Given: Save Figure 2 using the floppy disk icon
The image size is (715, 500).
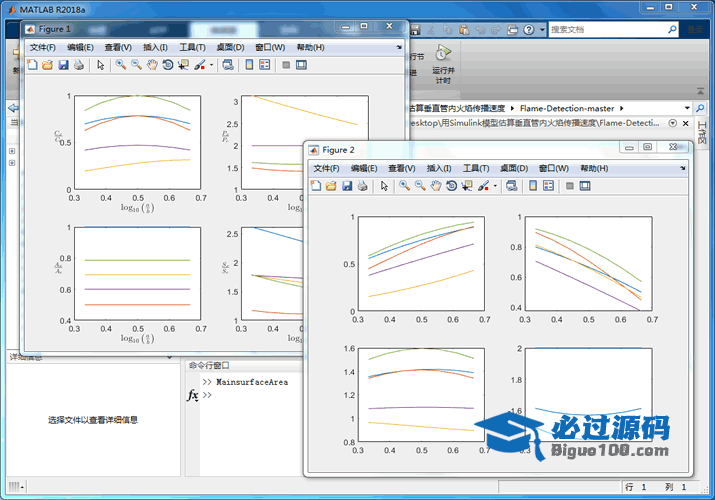Looking at the screenshot, I should click(x=347, y=186).
